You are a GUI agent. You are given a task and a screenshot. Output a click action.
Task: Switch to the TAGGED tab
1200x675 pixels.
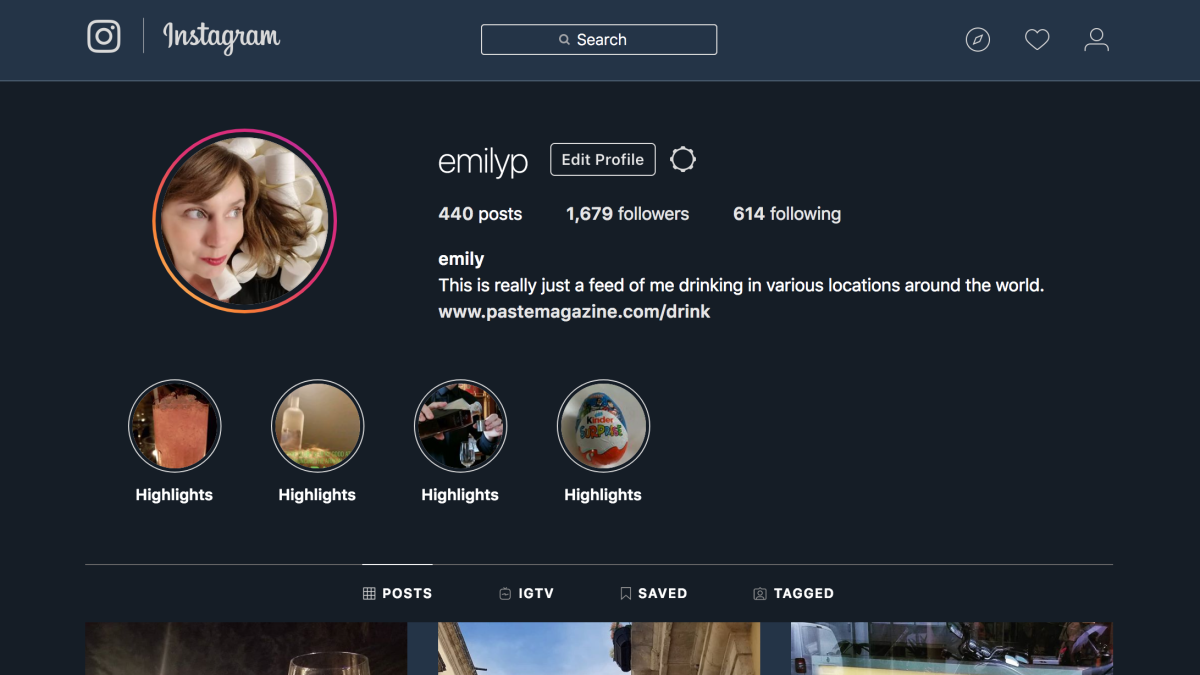[x=793, y=593]
